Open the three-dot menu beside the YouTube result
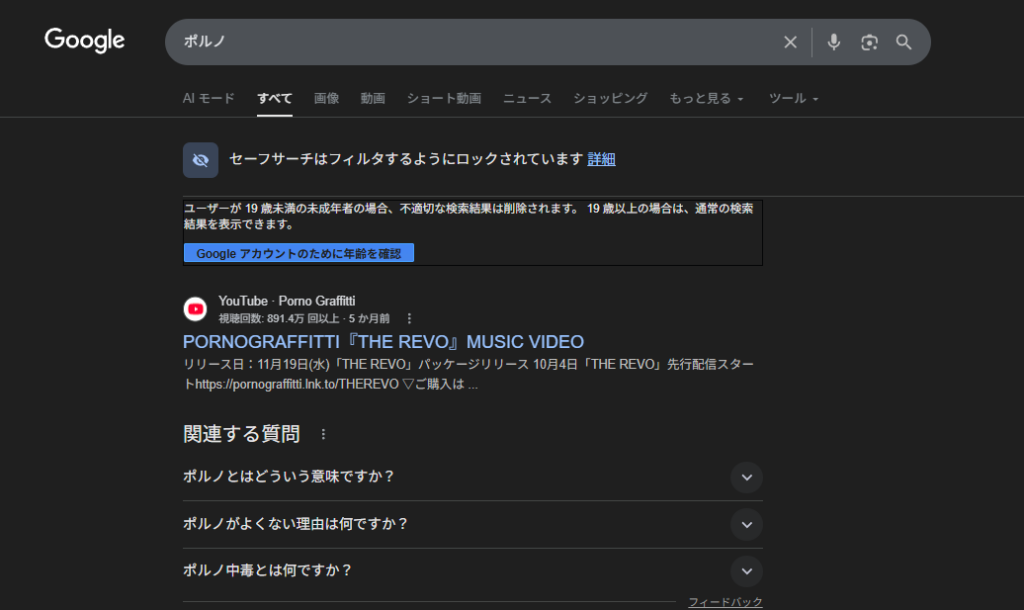The width and height of the screenshot is (1024, 610). click(409, 318)
